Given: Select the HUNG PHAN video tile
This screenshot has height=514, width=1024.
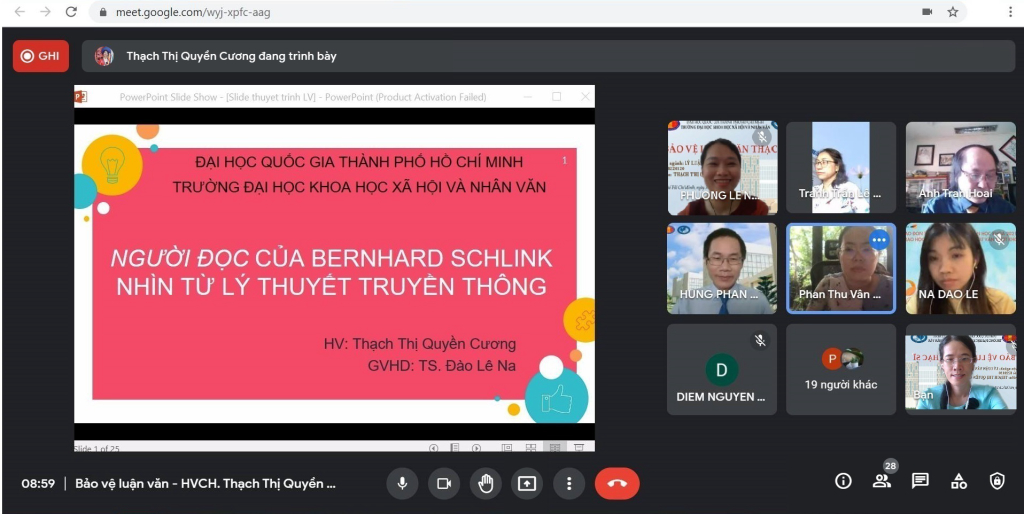Looking at the screenshot, I should pos(722,268).
